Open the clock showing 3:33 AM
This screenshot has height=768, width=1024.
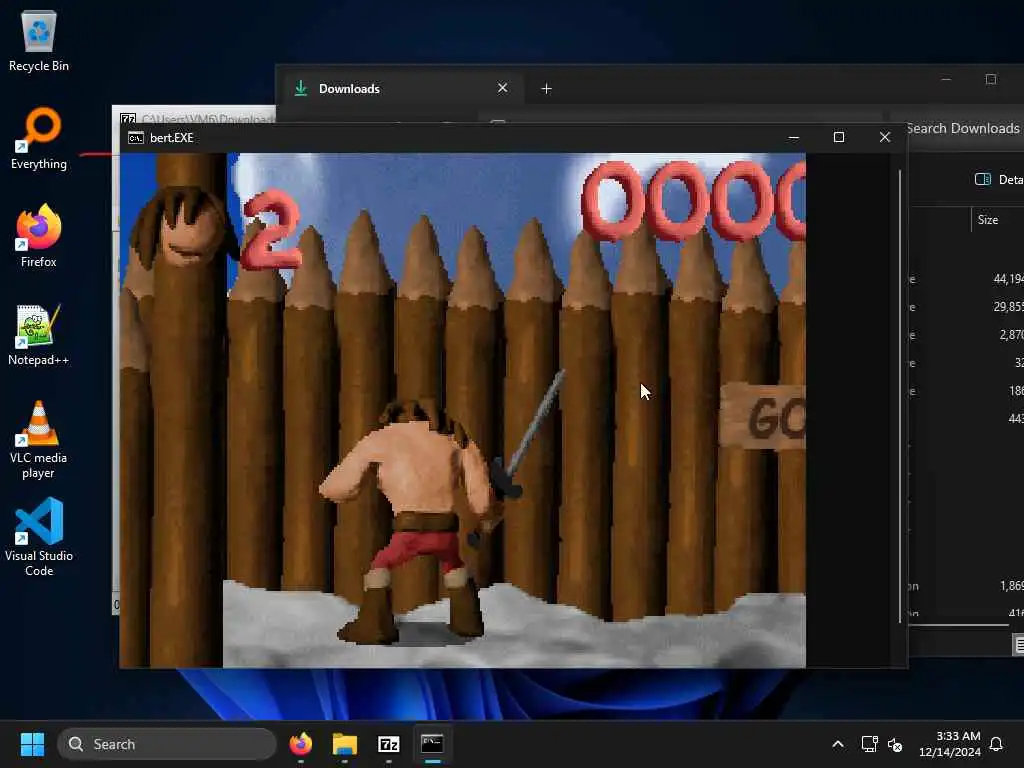click(x=950, y=744)
